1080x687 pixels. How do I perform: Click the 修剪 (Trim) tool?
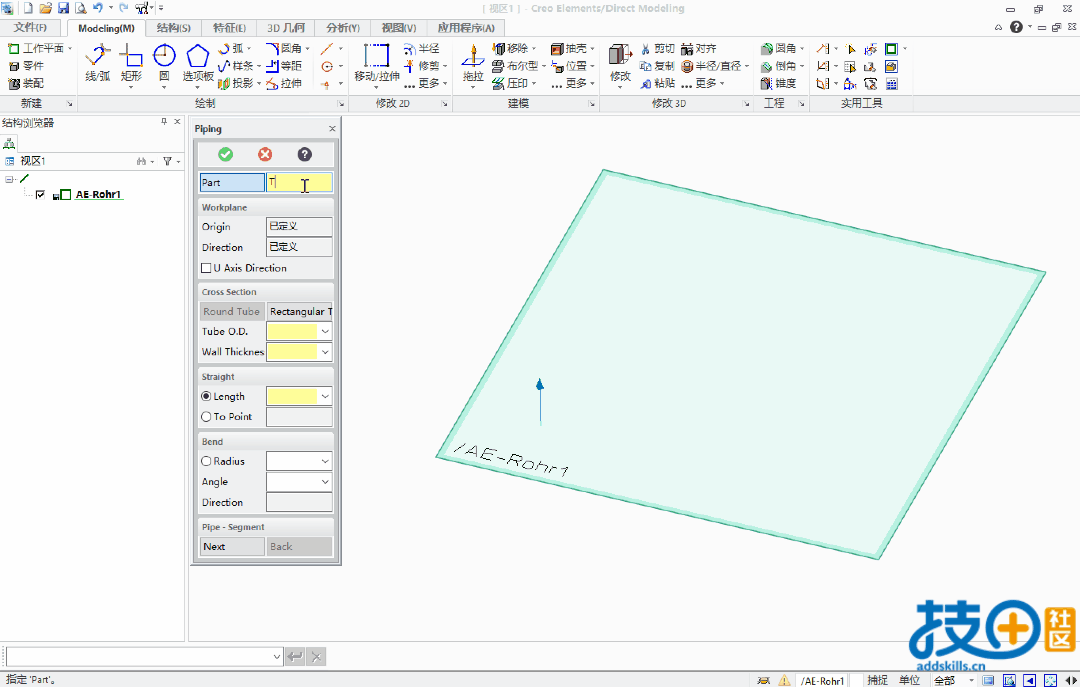click(422, 66)
